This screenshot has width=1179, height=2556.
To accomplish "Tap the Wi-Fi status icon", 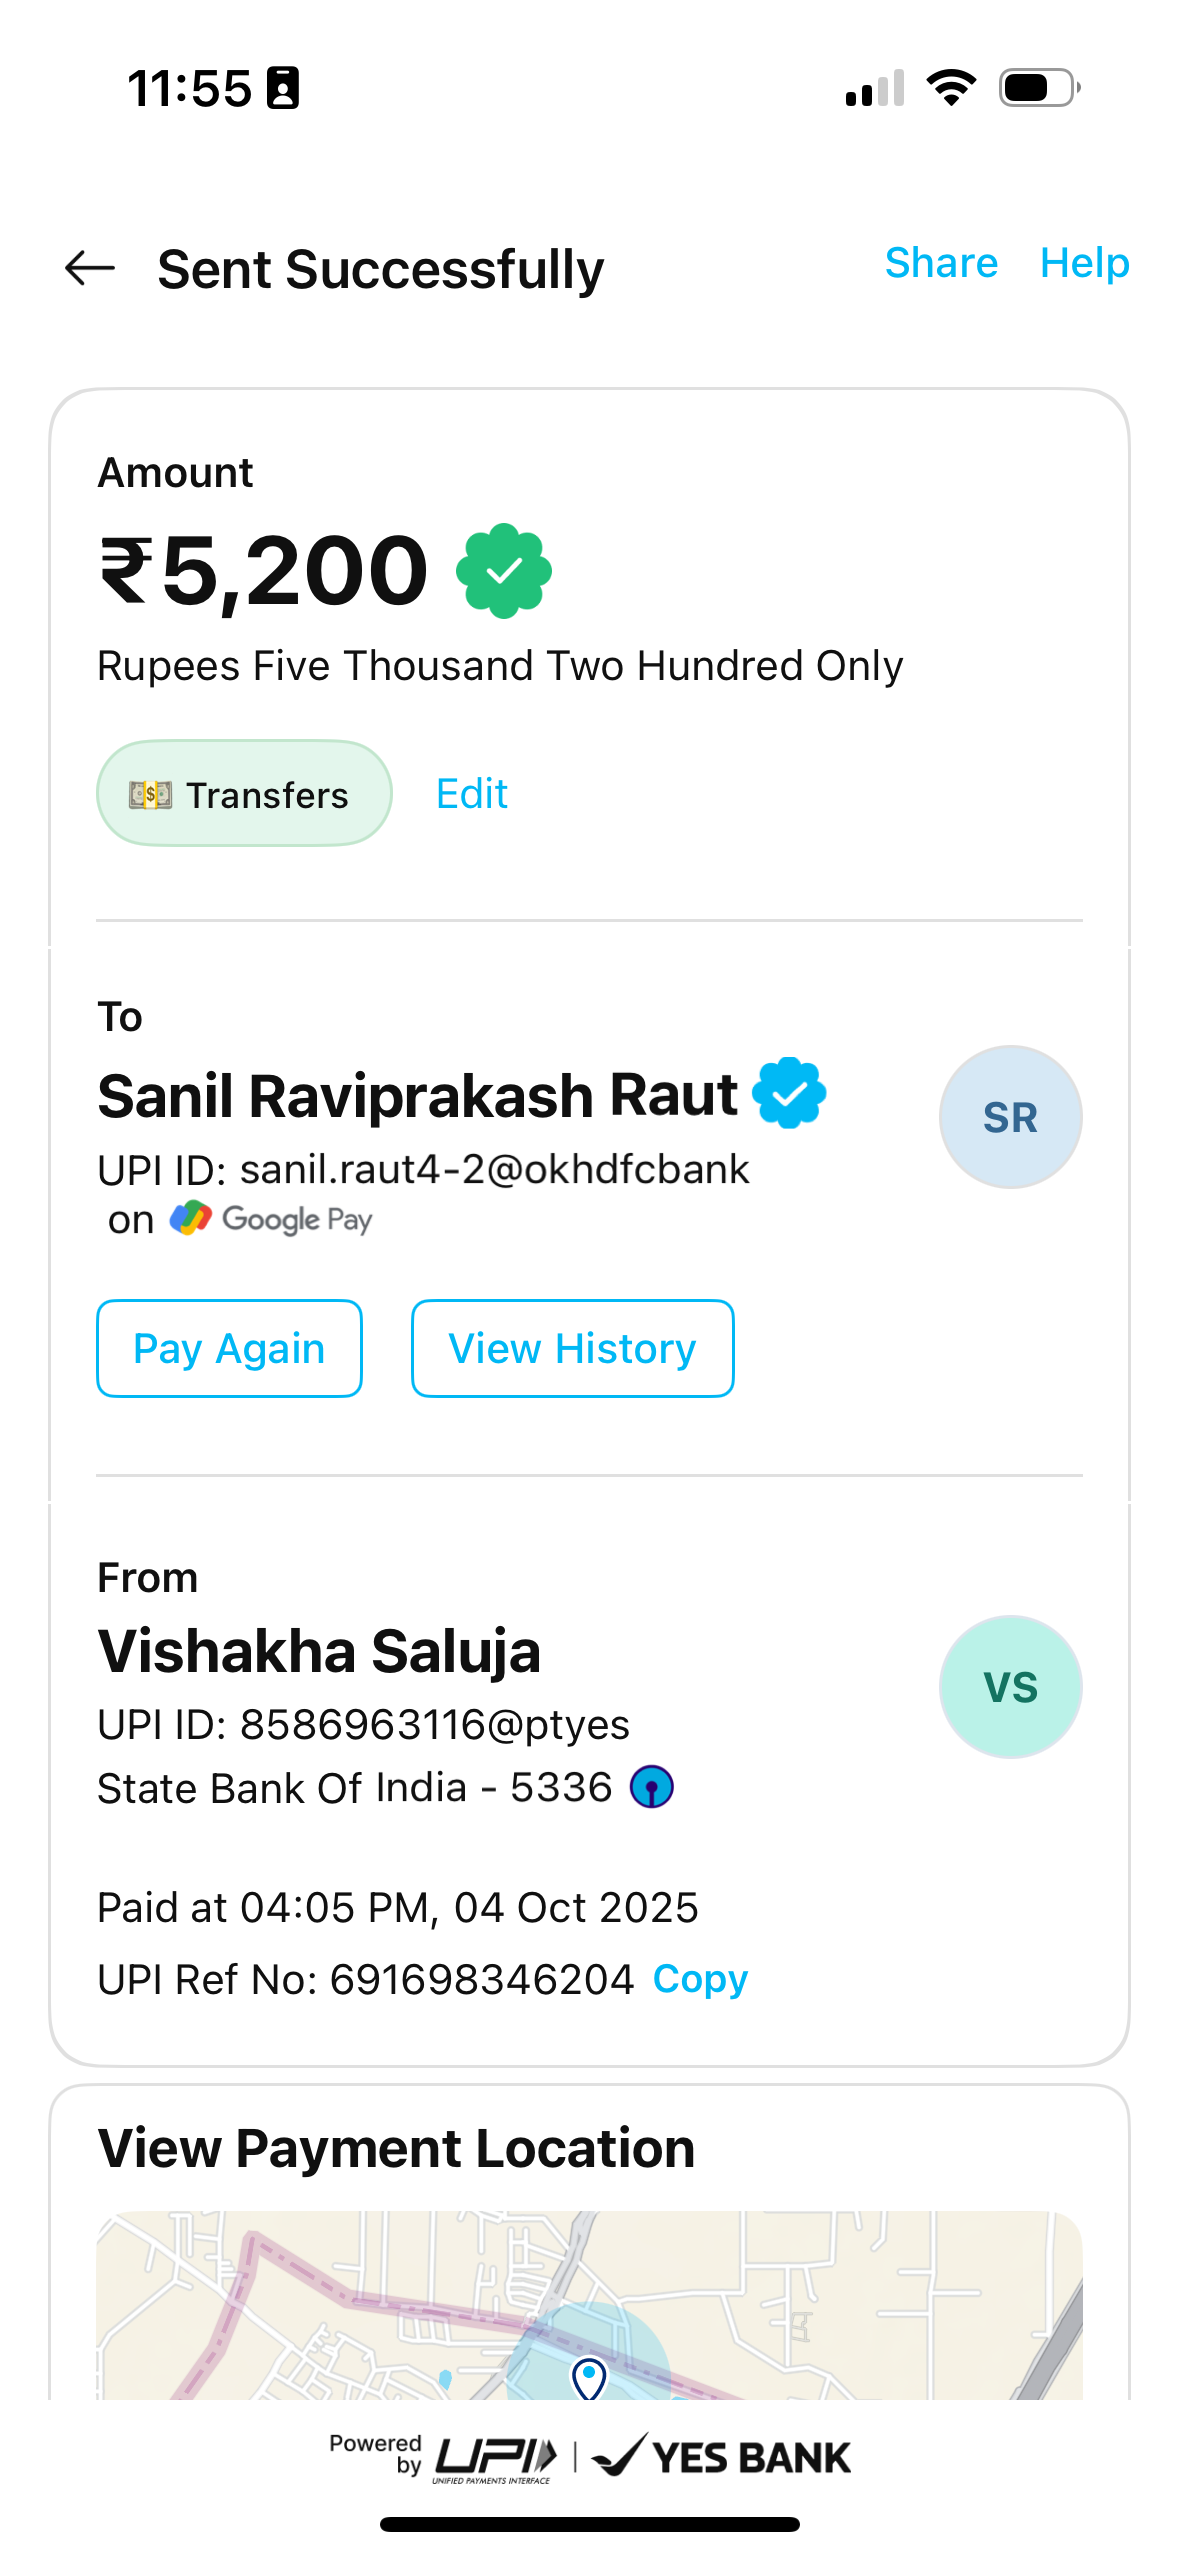I will (951, 88).
